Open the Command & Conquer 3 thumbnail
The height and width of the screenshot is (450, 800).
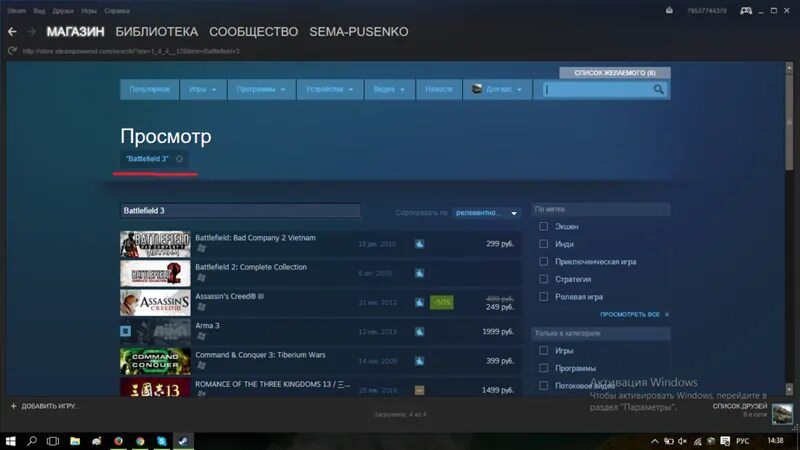[155, 361]
